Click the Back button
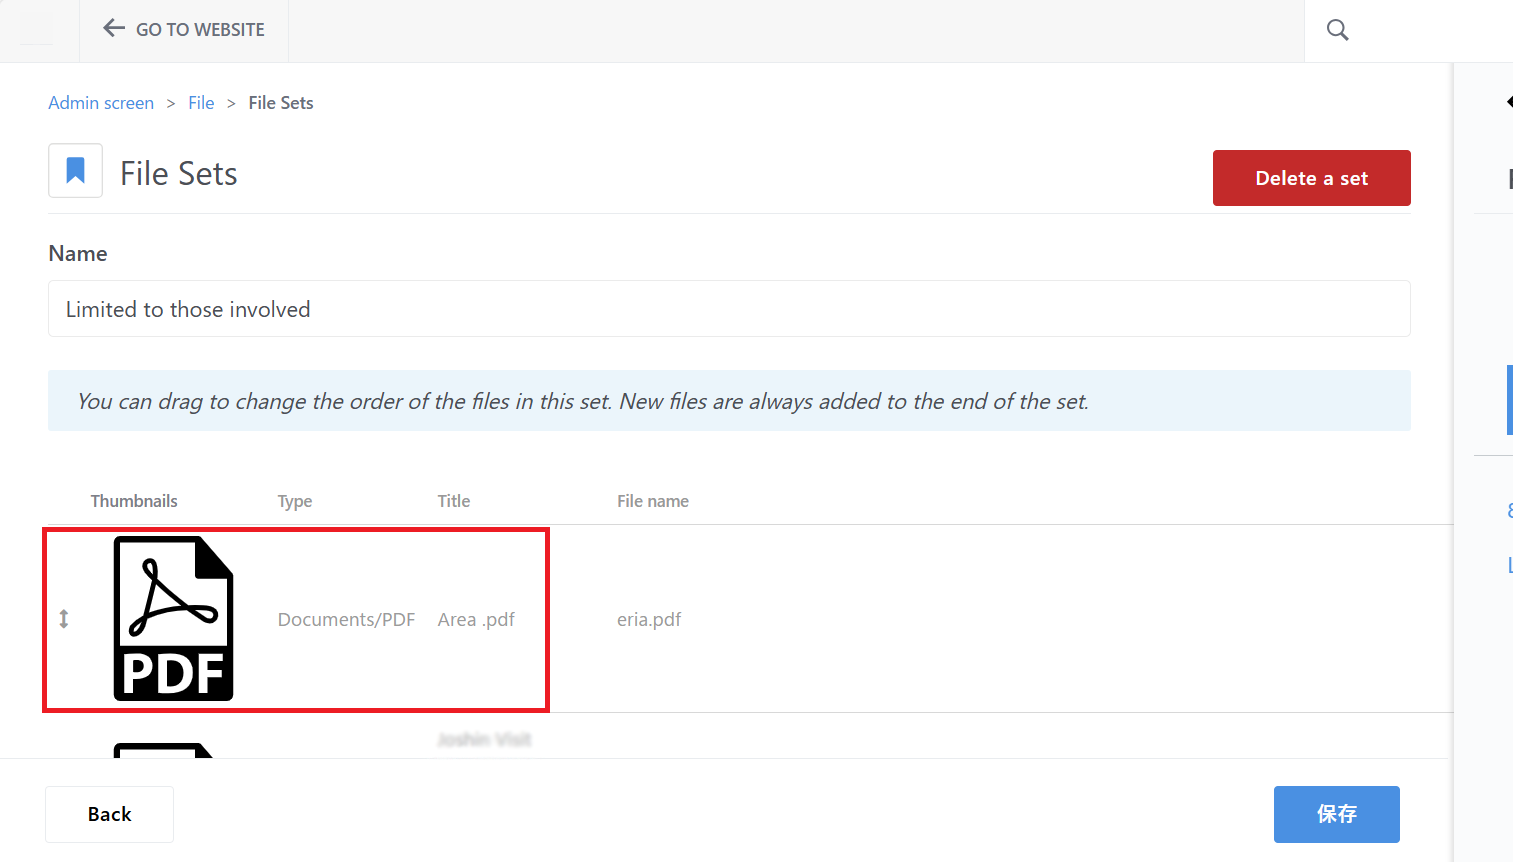Screen dimensions: 1513x862 pos(109,814)
